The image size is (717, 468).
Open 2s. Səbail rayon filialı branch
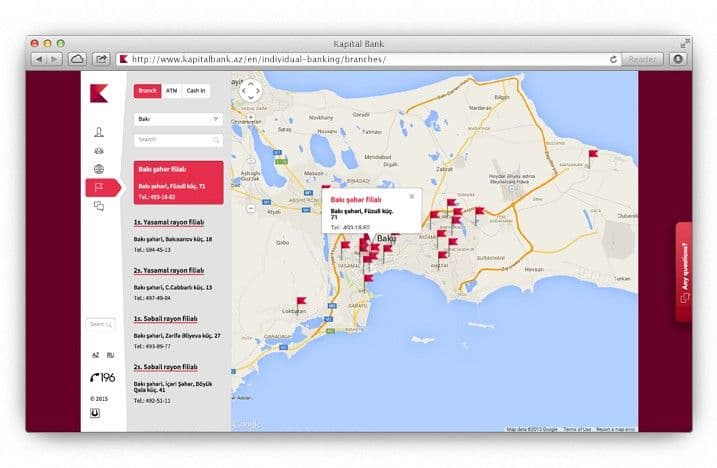click(166, 367)
